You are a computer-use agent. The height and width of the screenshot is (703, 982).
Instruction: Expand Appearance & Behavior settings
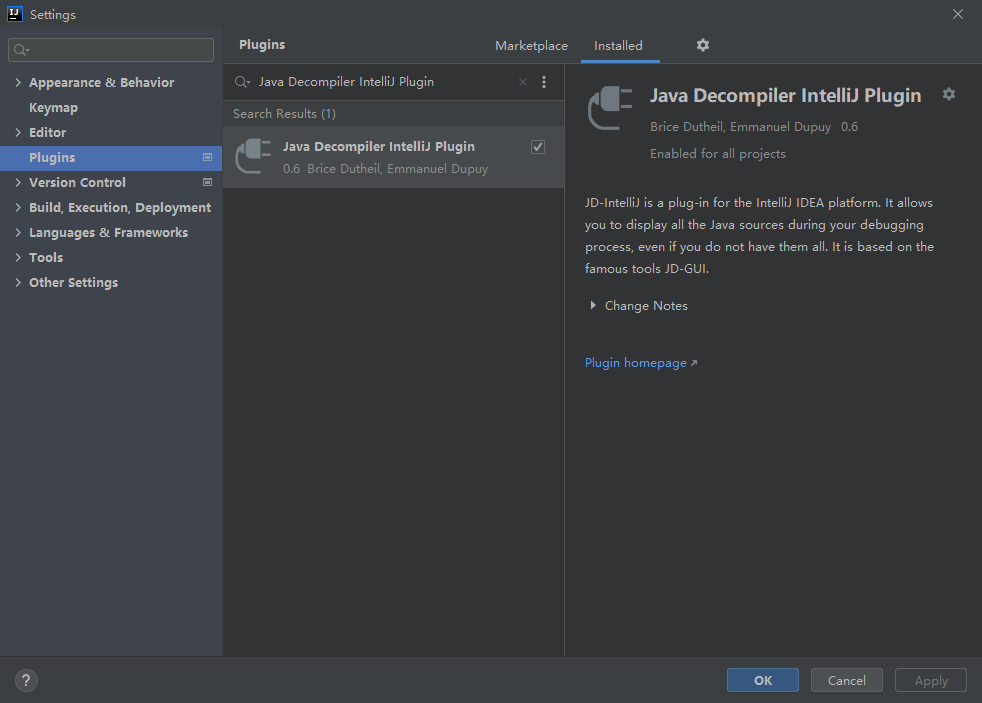click(18, 82)
